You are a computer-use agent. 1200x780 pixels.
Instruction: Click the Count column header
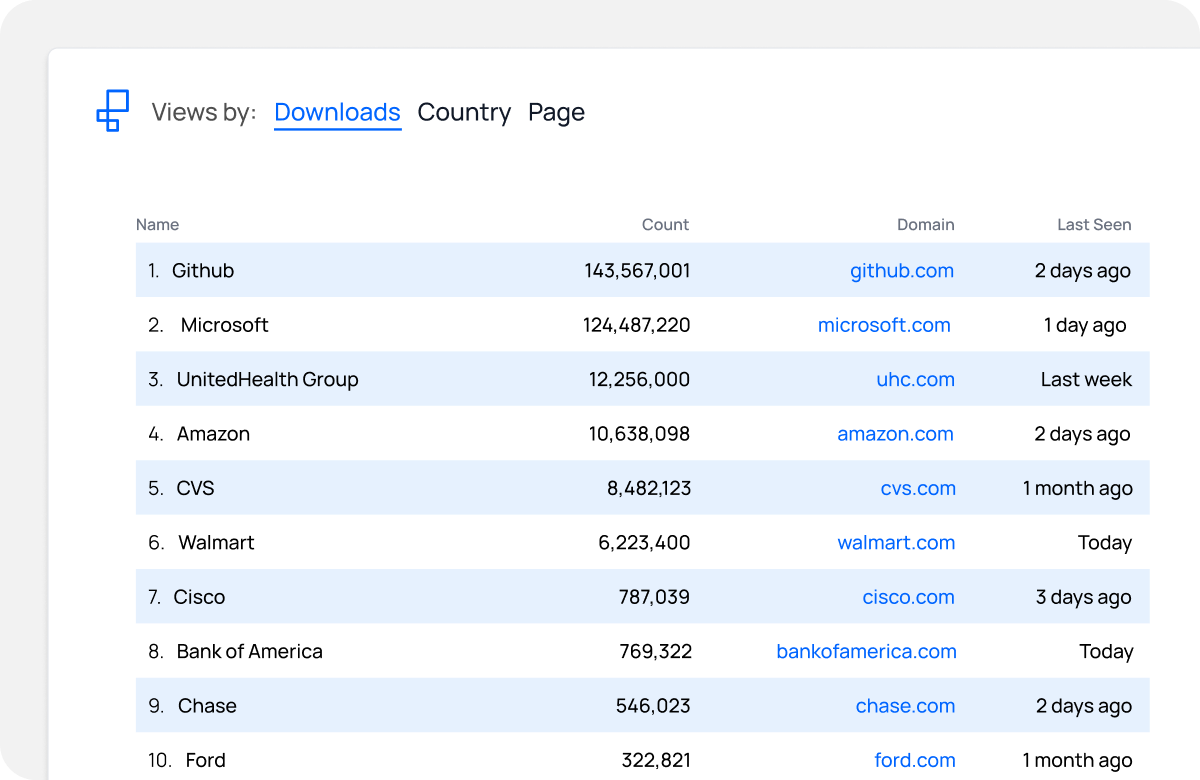(665, 225)
